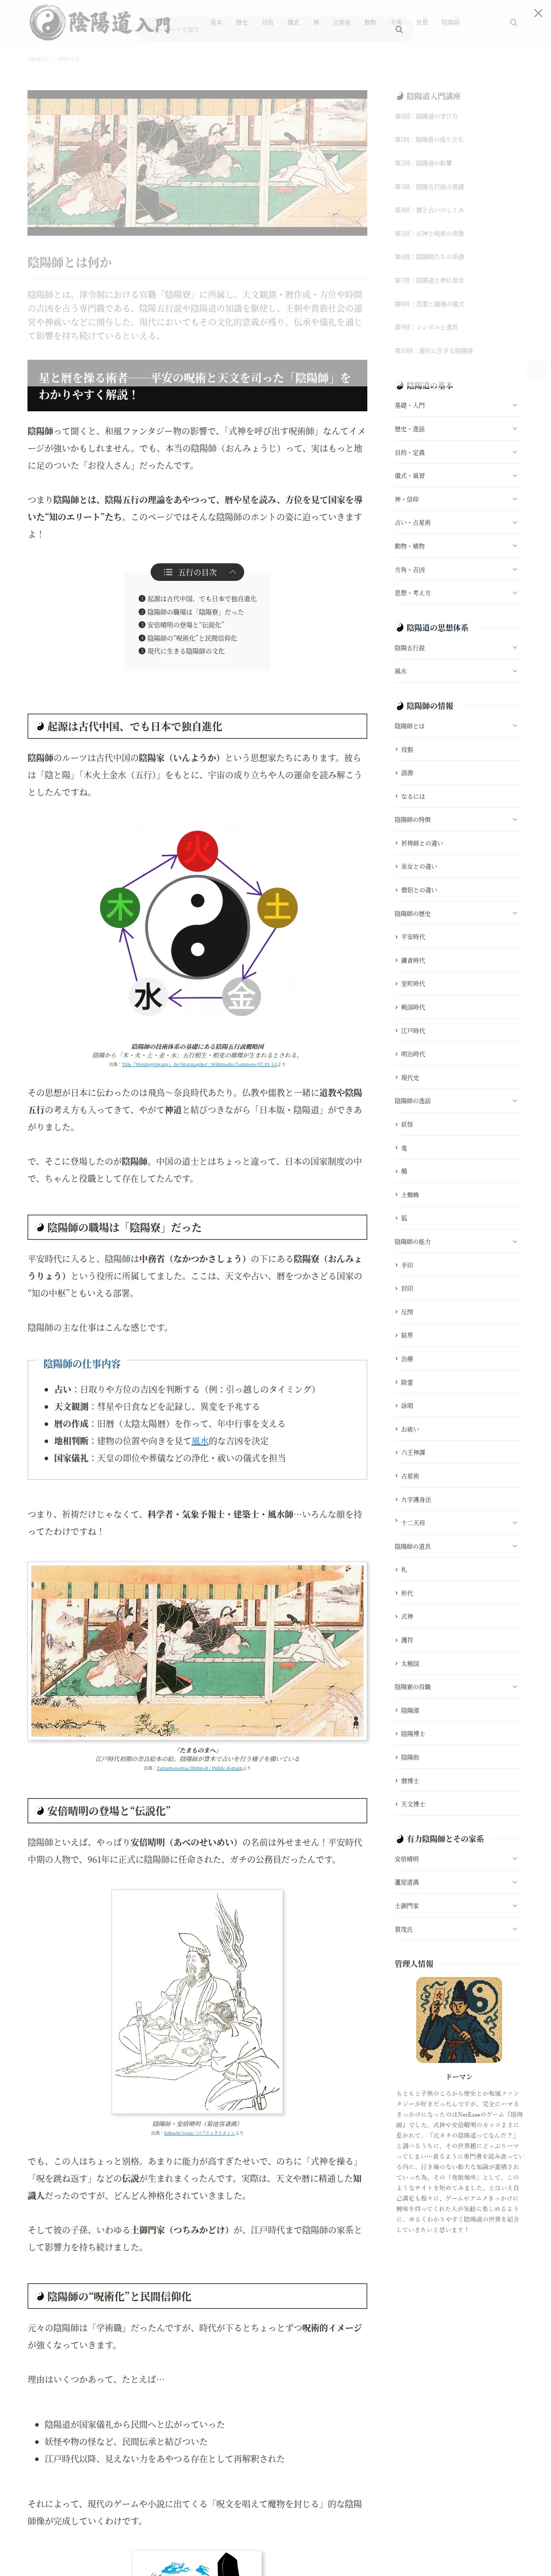Open the 役割 sidebar sub-link
551x2576 pixels.
click(407, 749)
